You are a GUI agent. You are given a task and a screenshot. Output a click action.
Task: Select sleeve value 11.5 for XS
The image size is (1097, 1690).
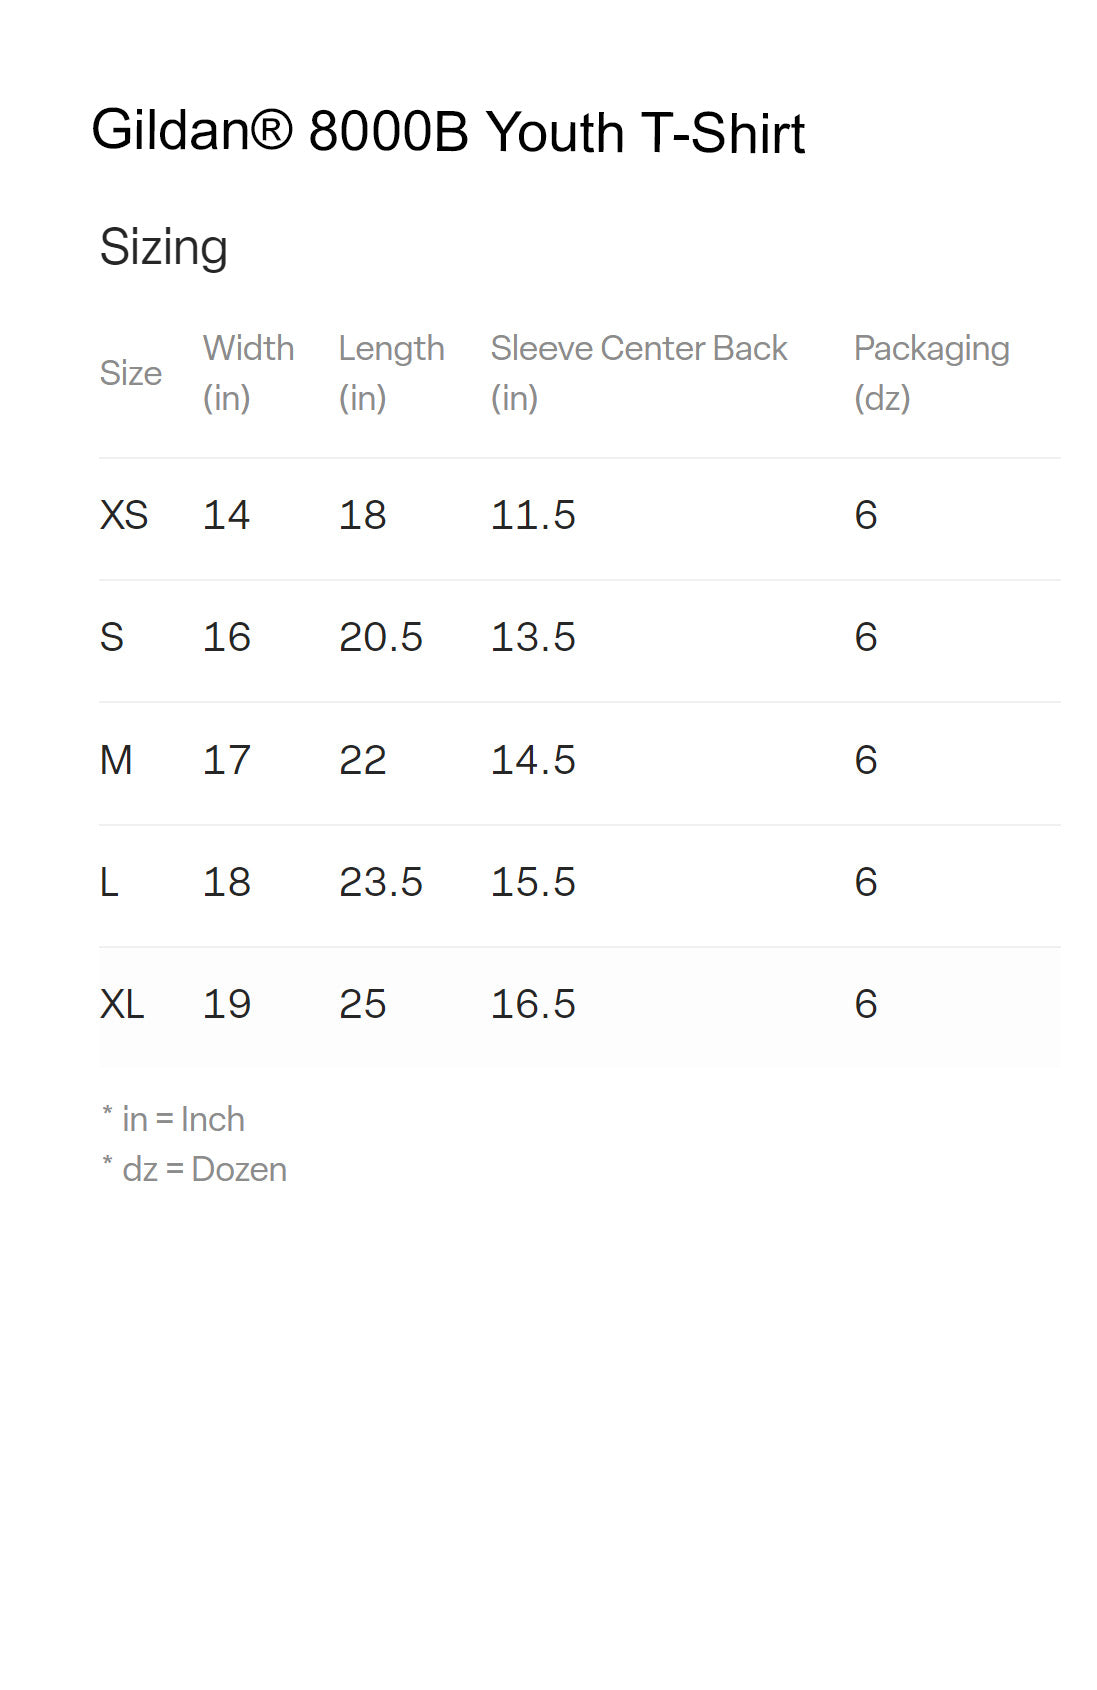(x=533, y=515)
